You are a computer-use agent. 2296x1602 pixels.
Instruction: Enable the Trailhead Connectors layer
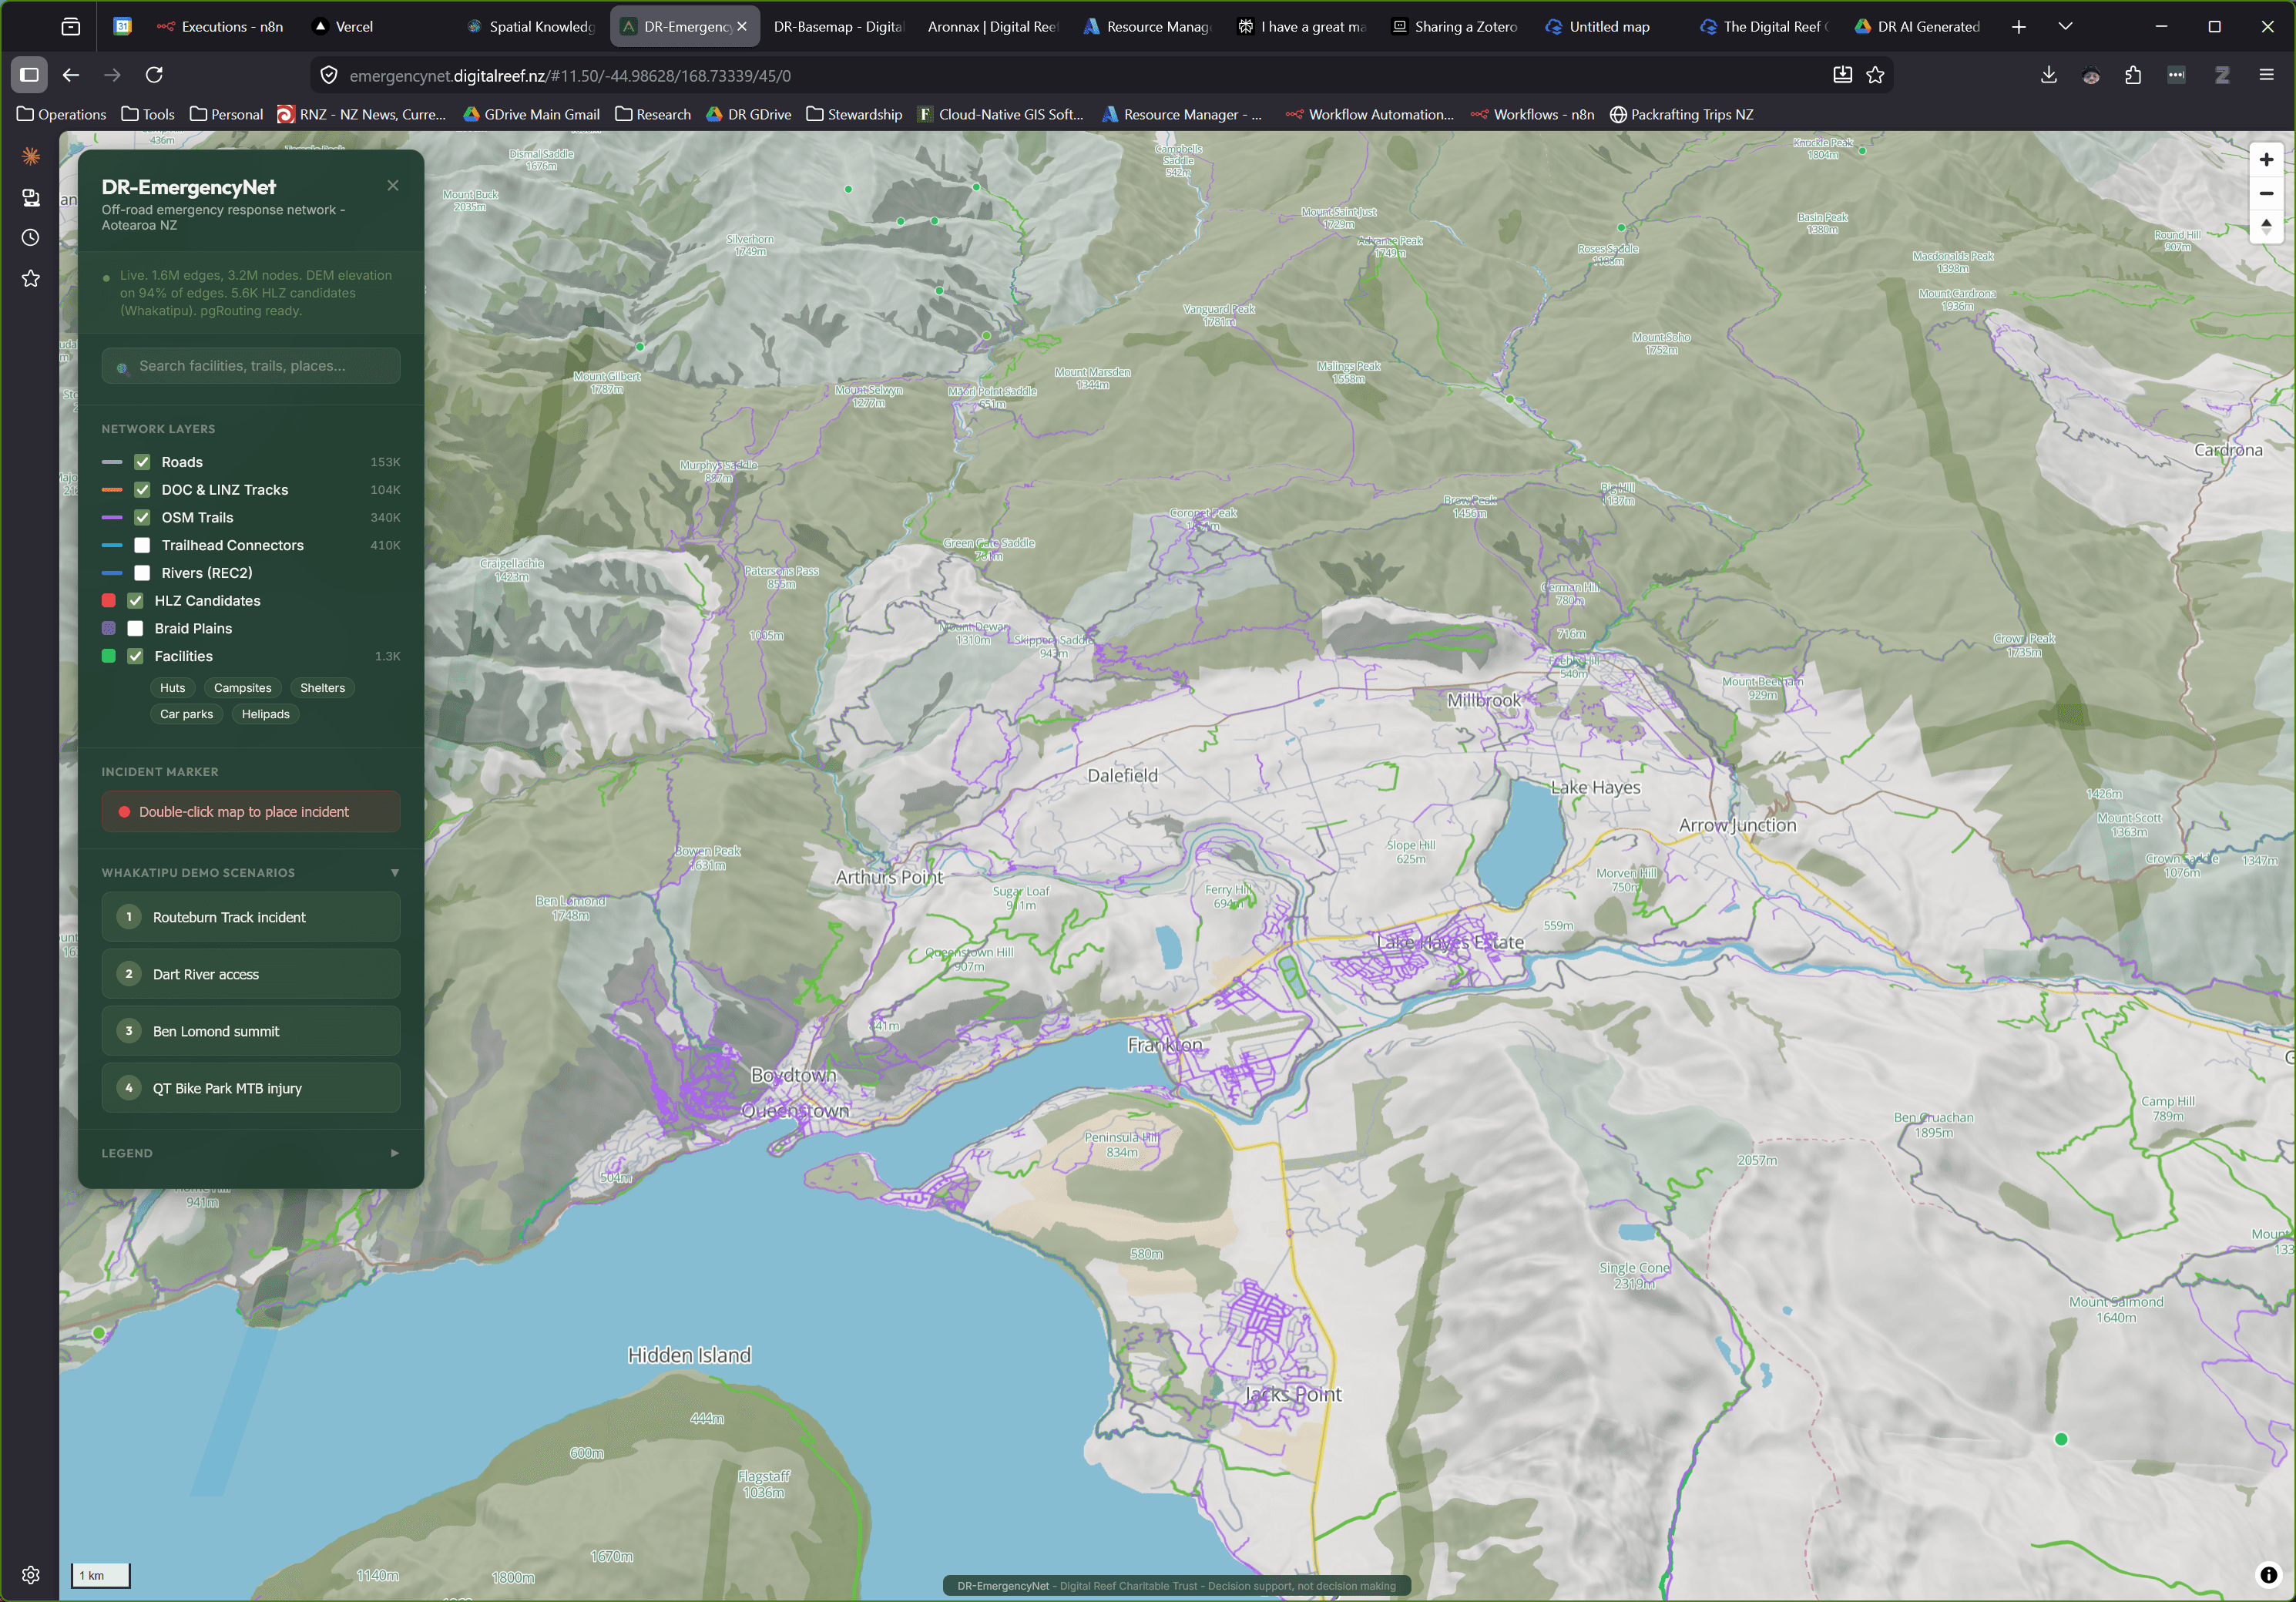pos(142,545)
